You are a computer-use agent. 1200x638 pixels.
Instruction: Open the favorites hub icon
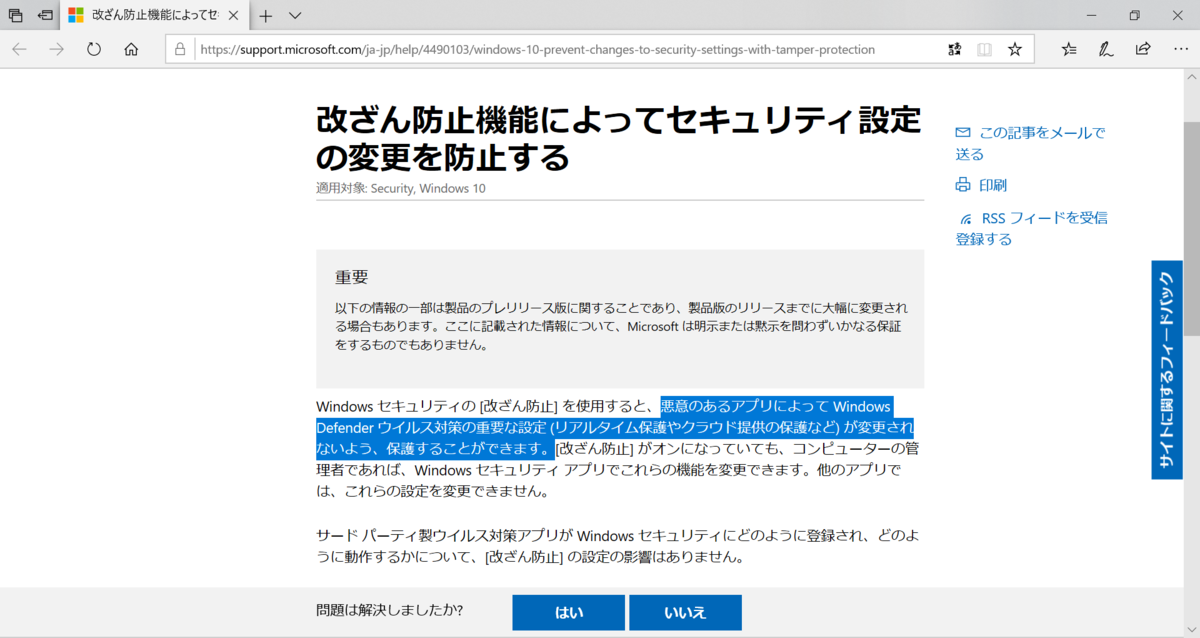click(1068, 49)
